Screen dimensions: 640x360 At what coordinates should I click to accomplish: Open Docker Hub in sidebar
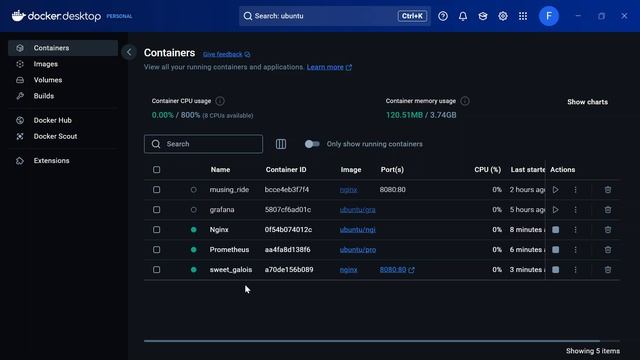[x=63, y=120]
